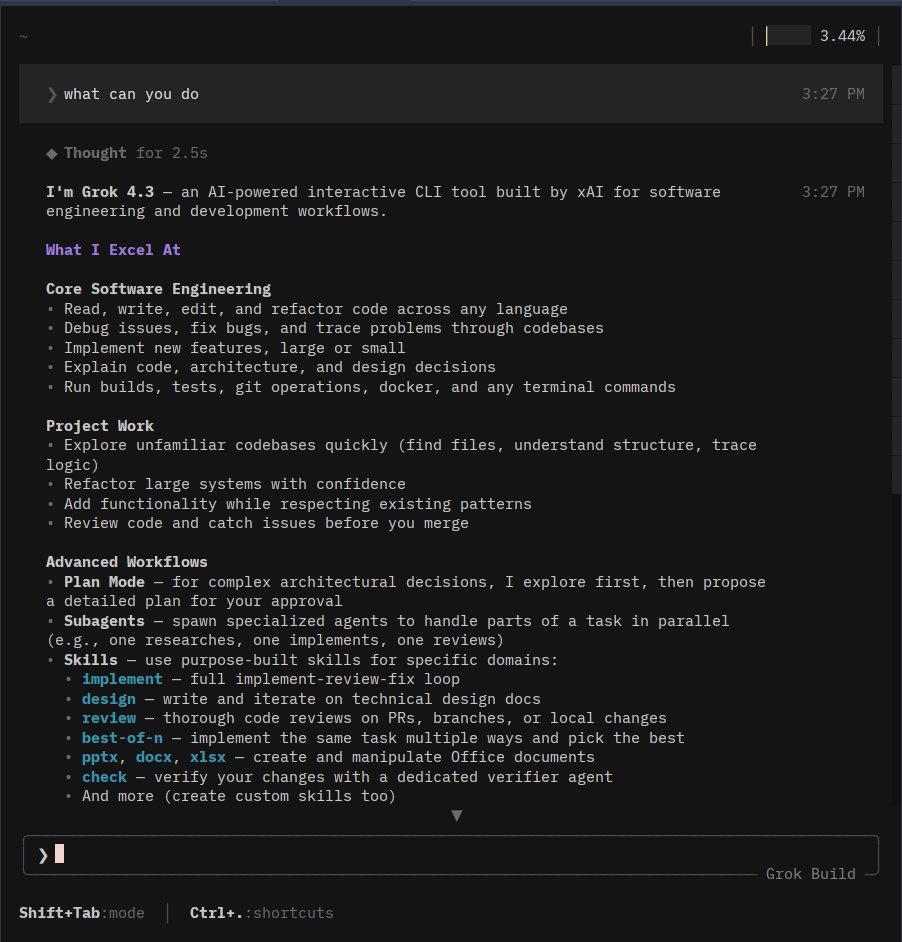Click the 'best-of-n' skill name
Screen dimensions: 902x942
pyautogui.click(x=122, y=738)
